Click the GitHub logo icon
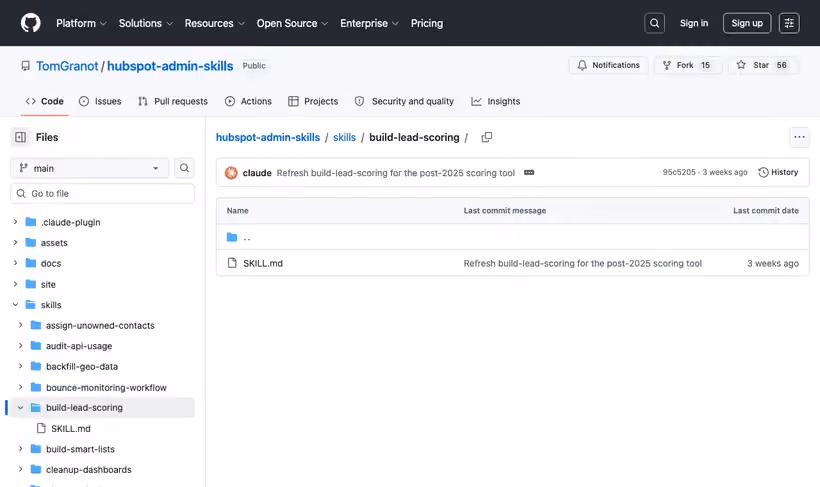 tap(30, 23)
